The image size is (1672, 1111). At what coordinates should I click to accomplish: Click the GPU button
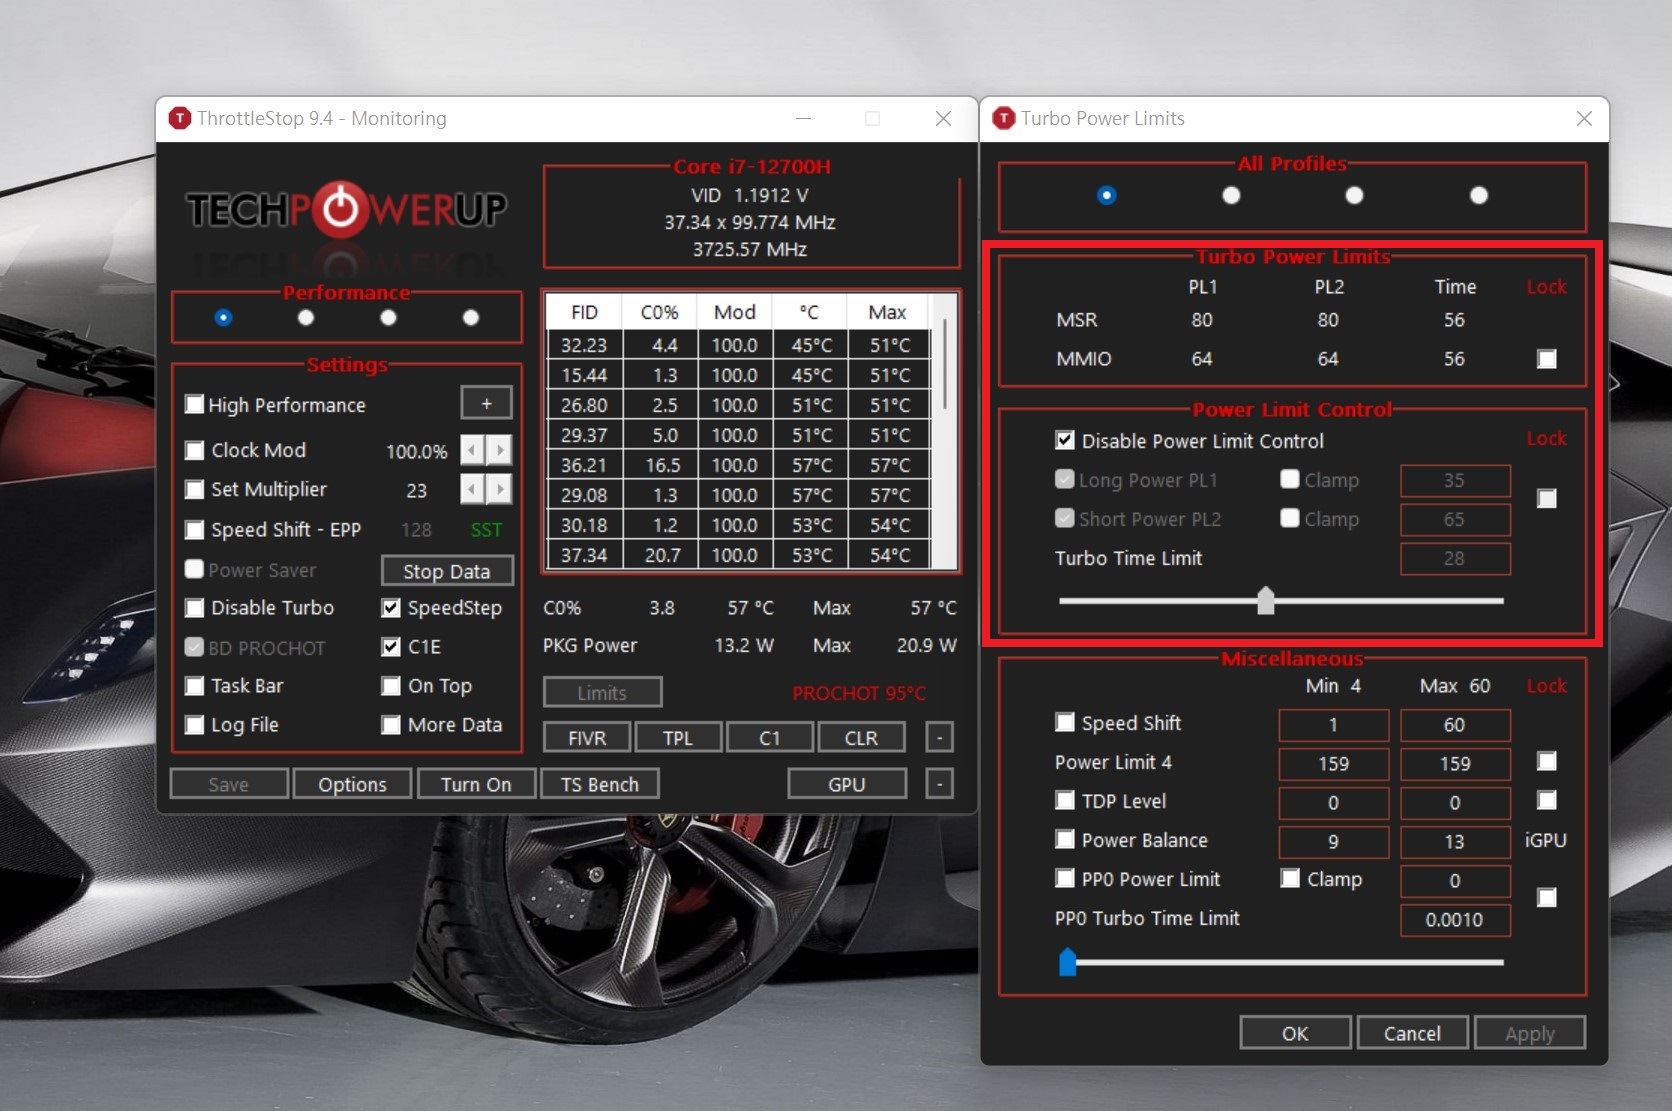point(847,784)
